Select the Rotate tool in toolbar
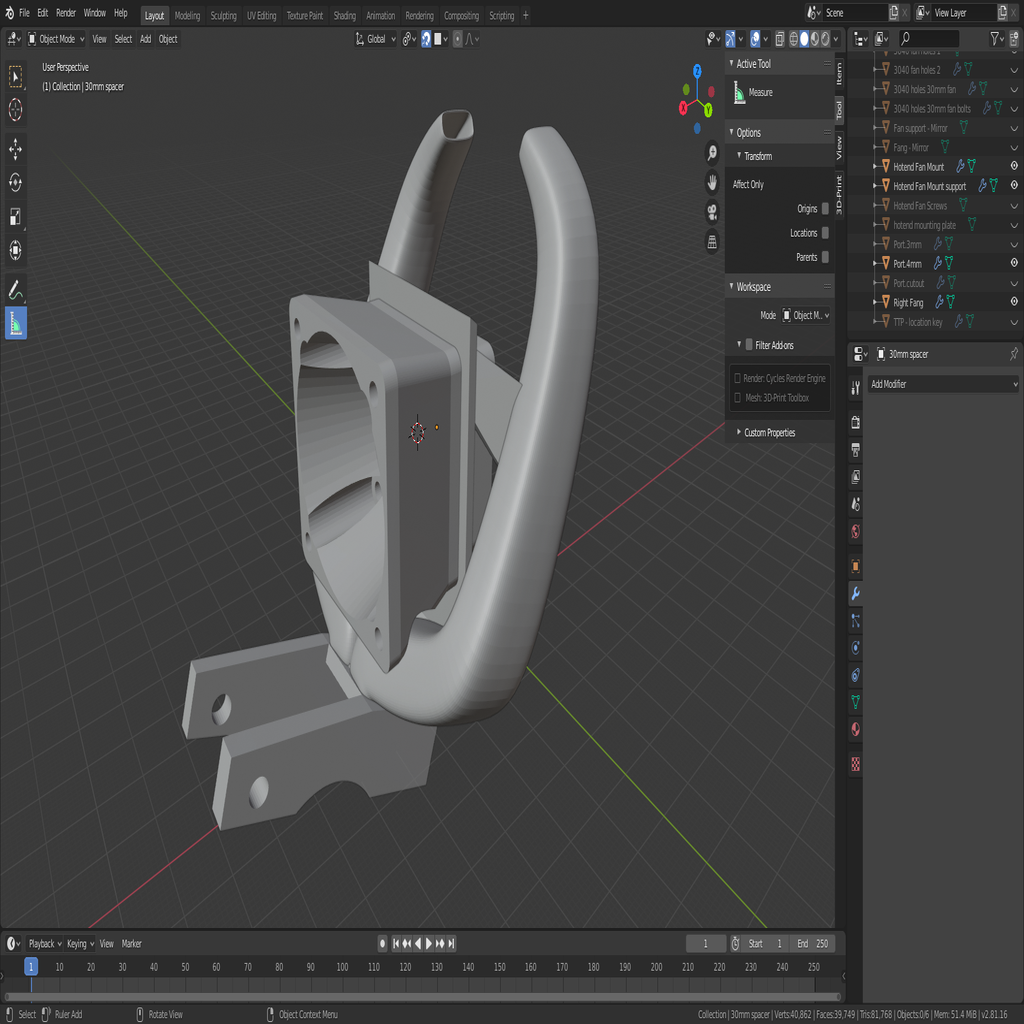This screenshot has width=1024, height=1024. pos(16,182)
